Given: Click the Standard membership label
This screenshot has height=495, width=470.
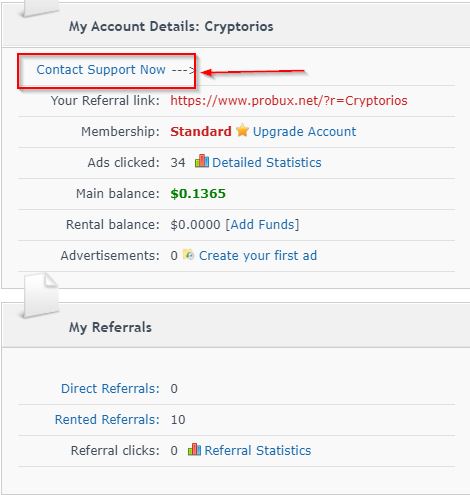Looking at the screenshot, I should tap(201, 131).
